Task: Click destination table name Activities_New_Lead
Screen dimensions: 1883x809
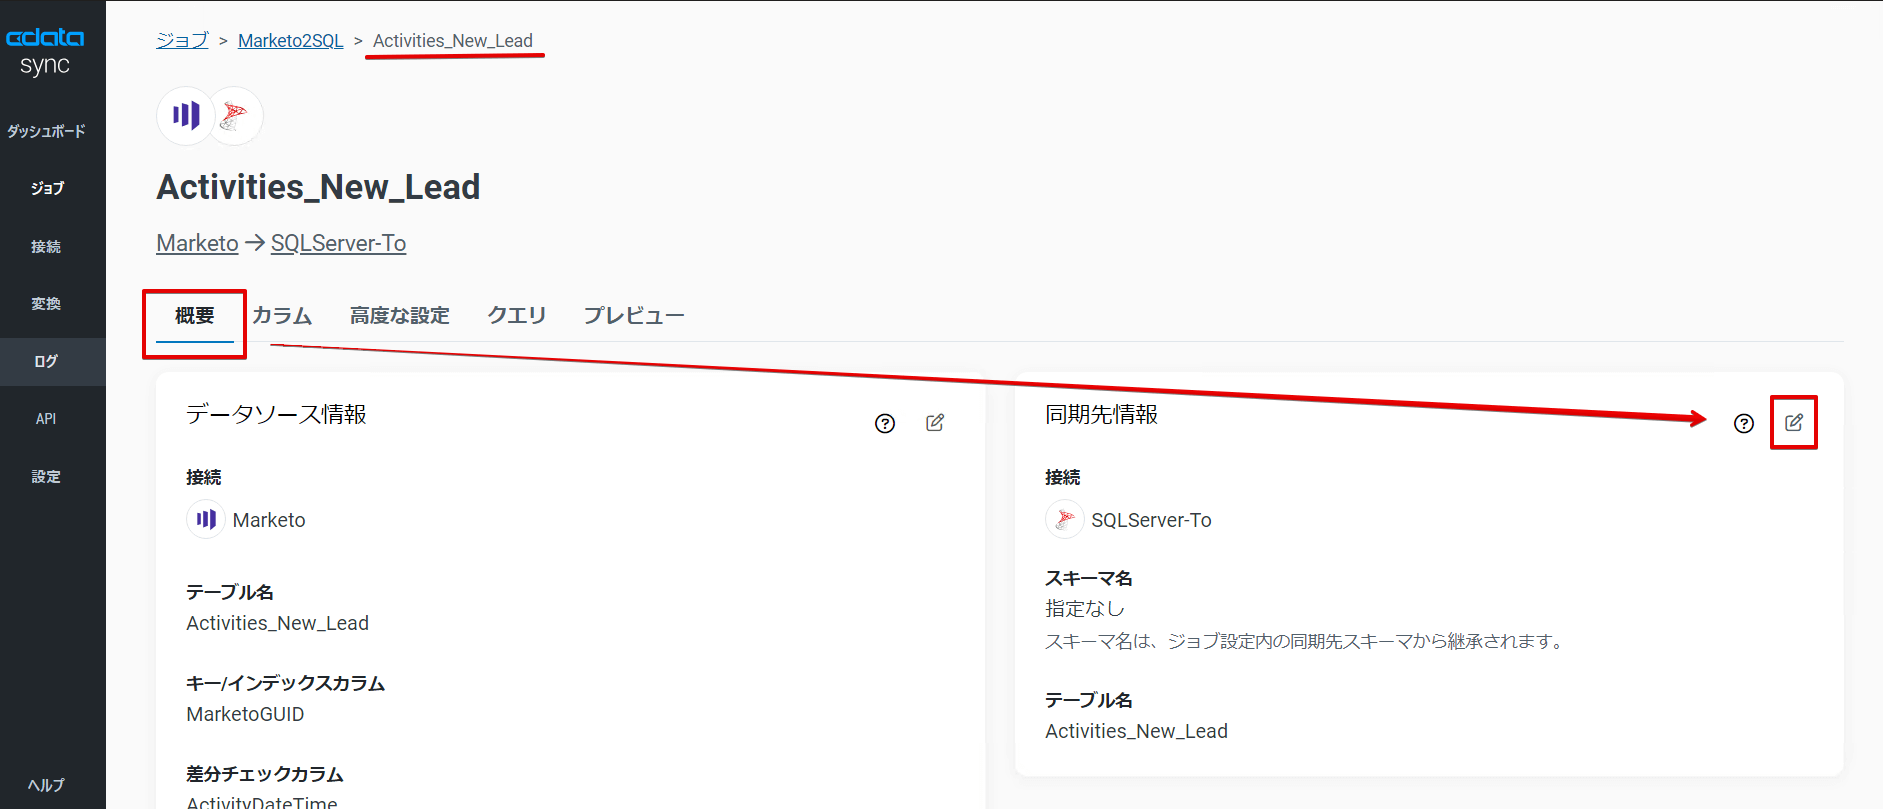Action: (1137, 731)
